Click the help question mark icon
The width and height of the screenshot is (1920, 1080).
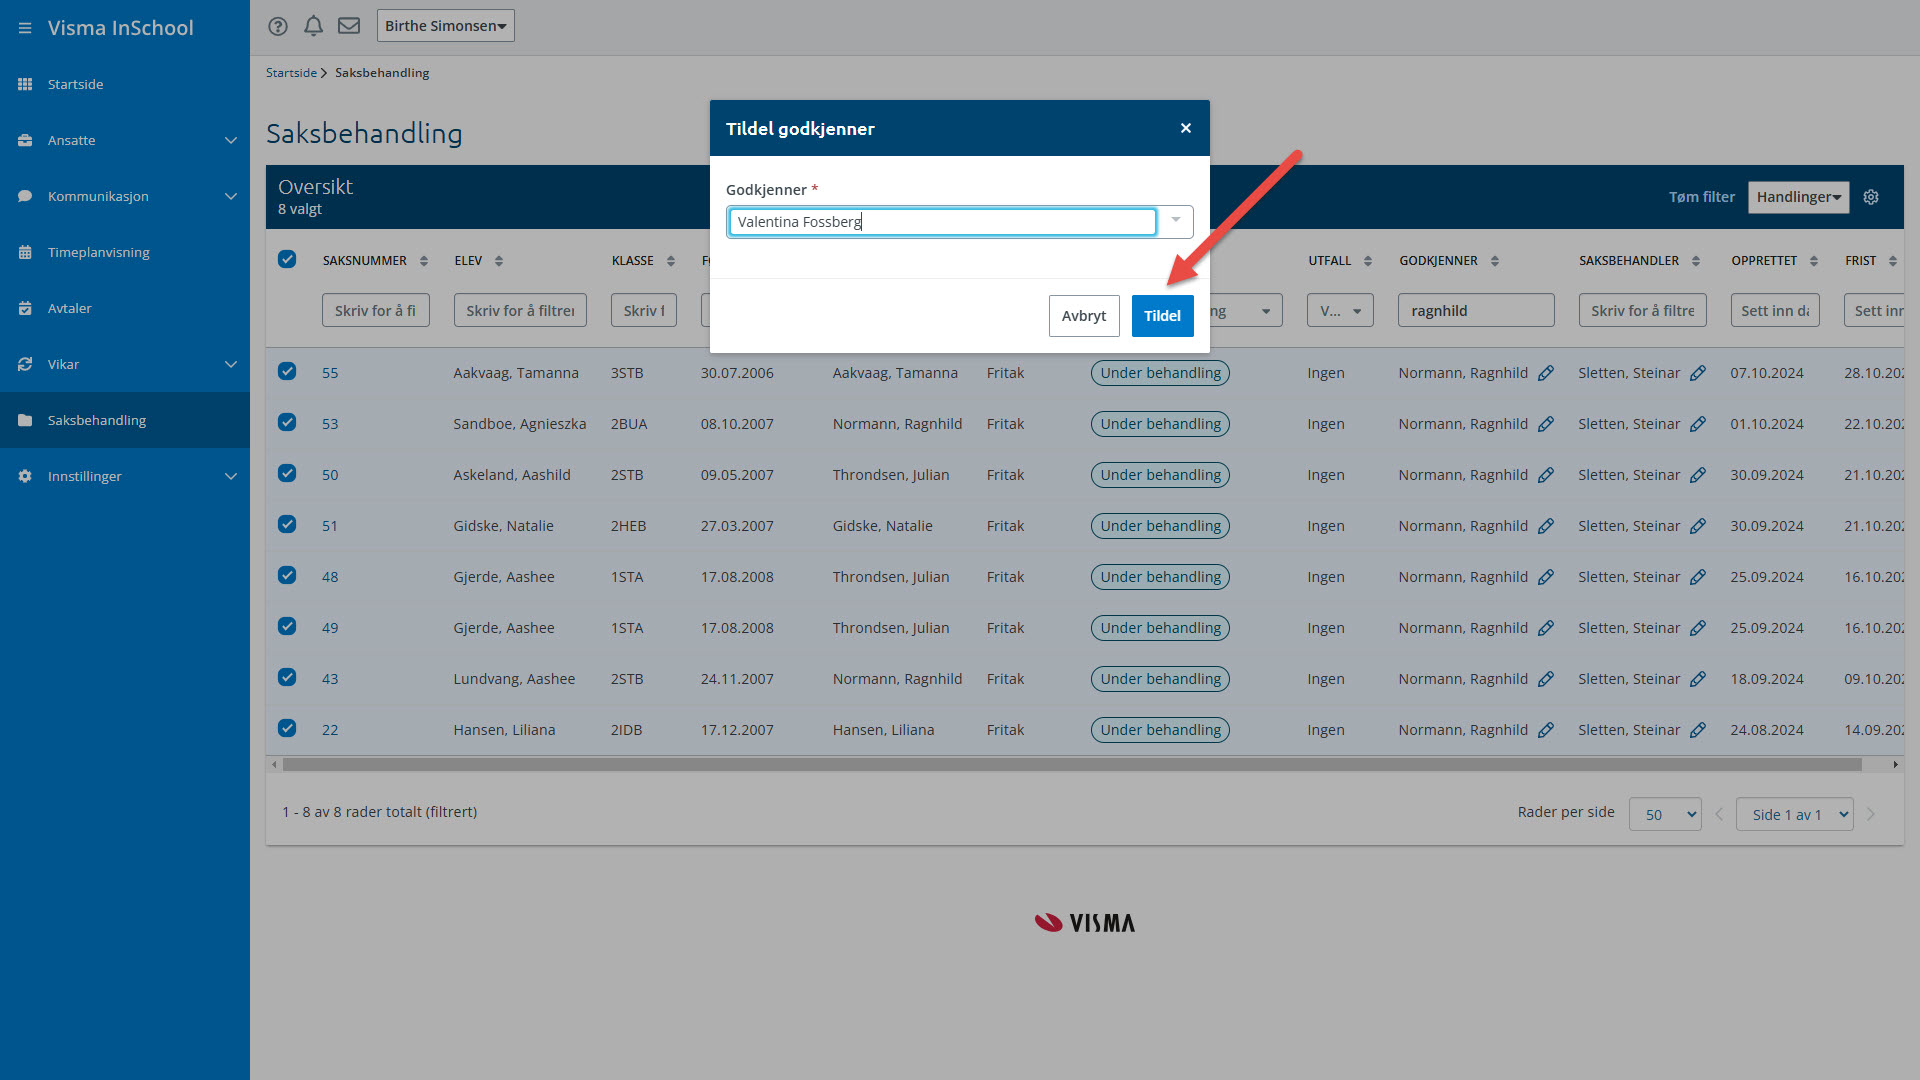point(278,26)
